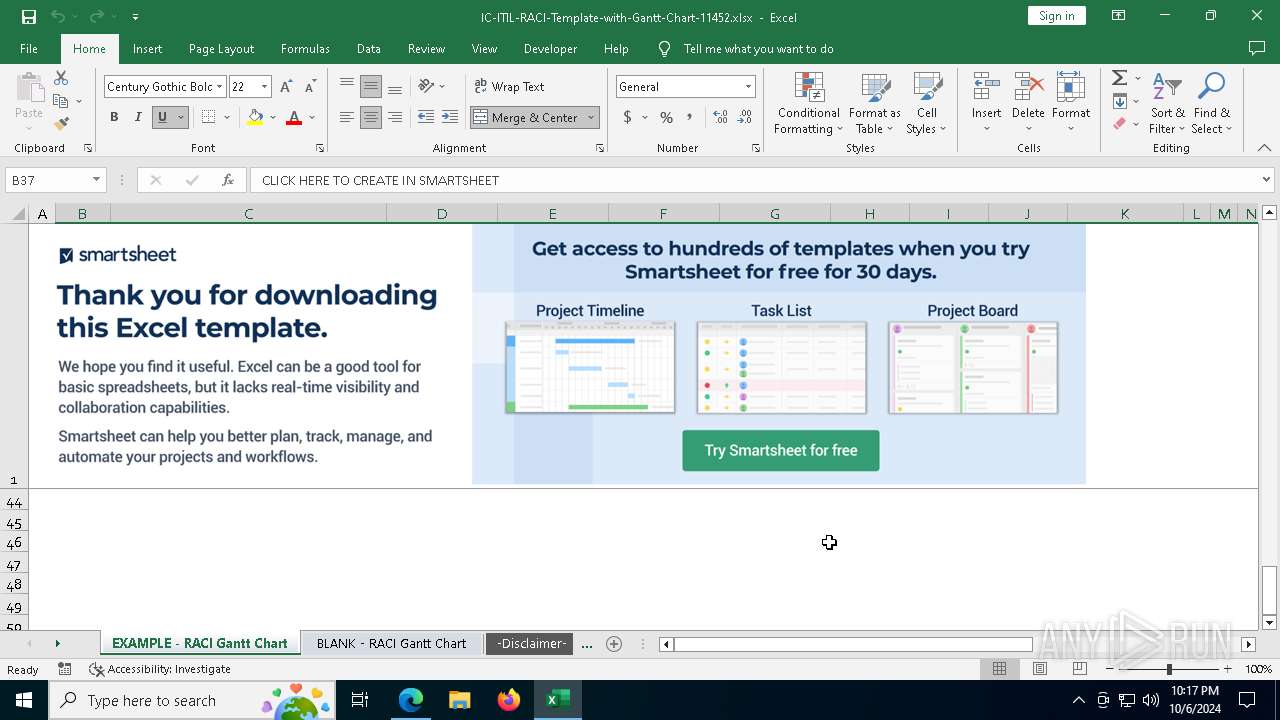Open Merge & Center dropdown arrow
1280x720 pixels.
point(591,117)
